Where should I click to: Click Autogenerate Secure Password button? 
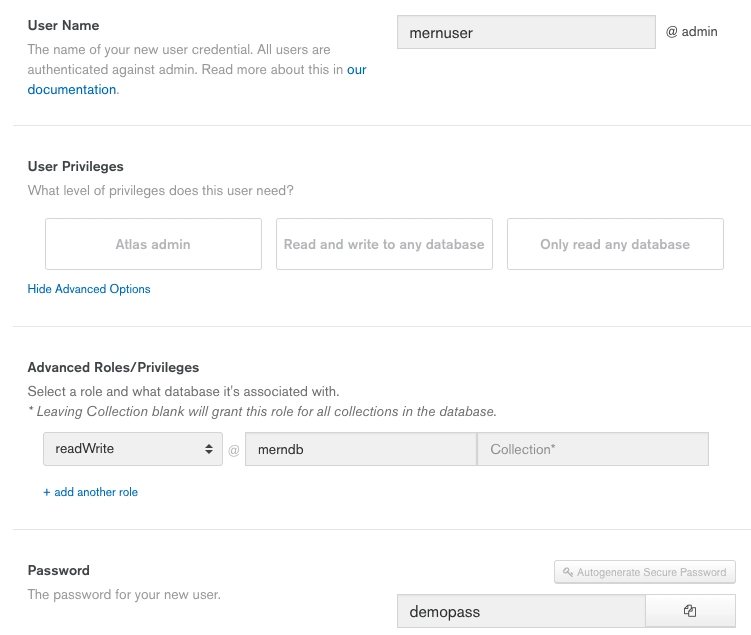645,572
